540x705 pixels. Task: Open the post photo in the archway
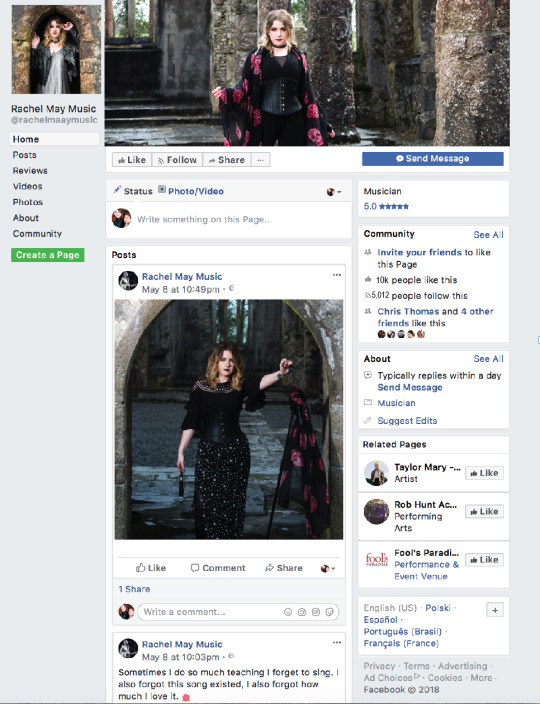pyautogui.click(x=229, y=419)
